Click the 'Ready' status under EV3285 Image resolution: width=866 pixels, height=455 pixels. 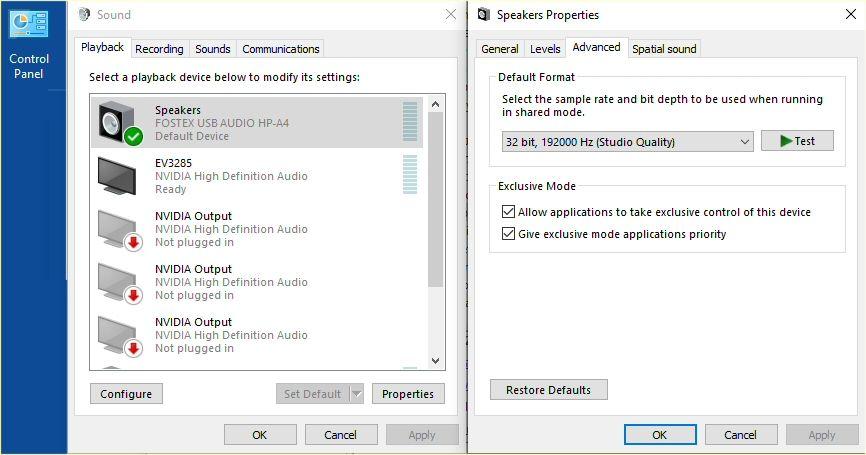click(x=171, y=189)
